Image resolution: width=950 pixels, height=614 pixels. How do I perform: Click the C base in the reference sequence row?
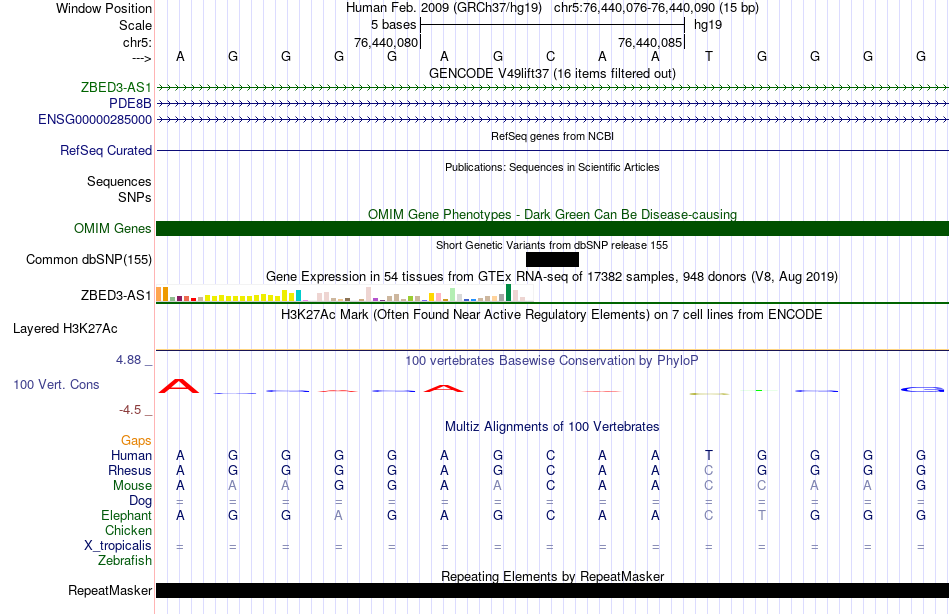[x=550, y=56]
